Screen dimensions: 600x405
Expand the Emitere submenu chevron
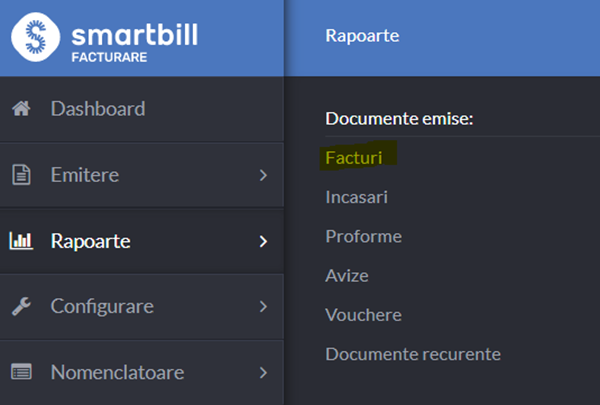point(263,175)
